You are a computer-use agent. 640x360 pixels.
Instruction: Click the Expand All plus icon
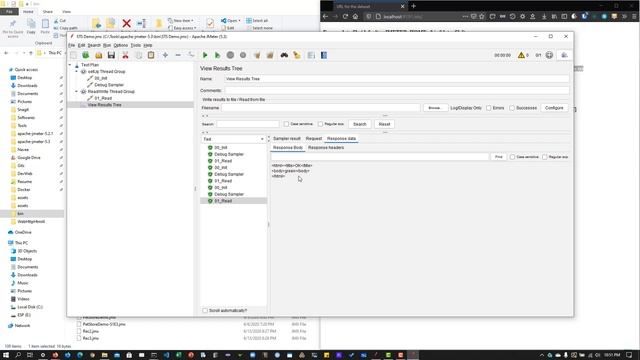[x=165, y=55]
